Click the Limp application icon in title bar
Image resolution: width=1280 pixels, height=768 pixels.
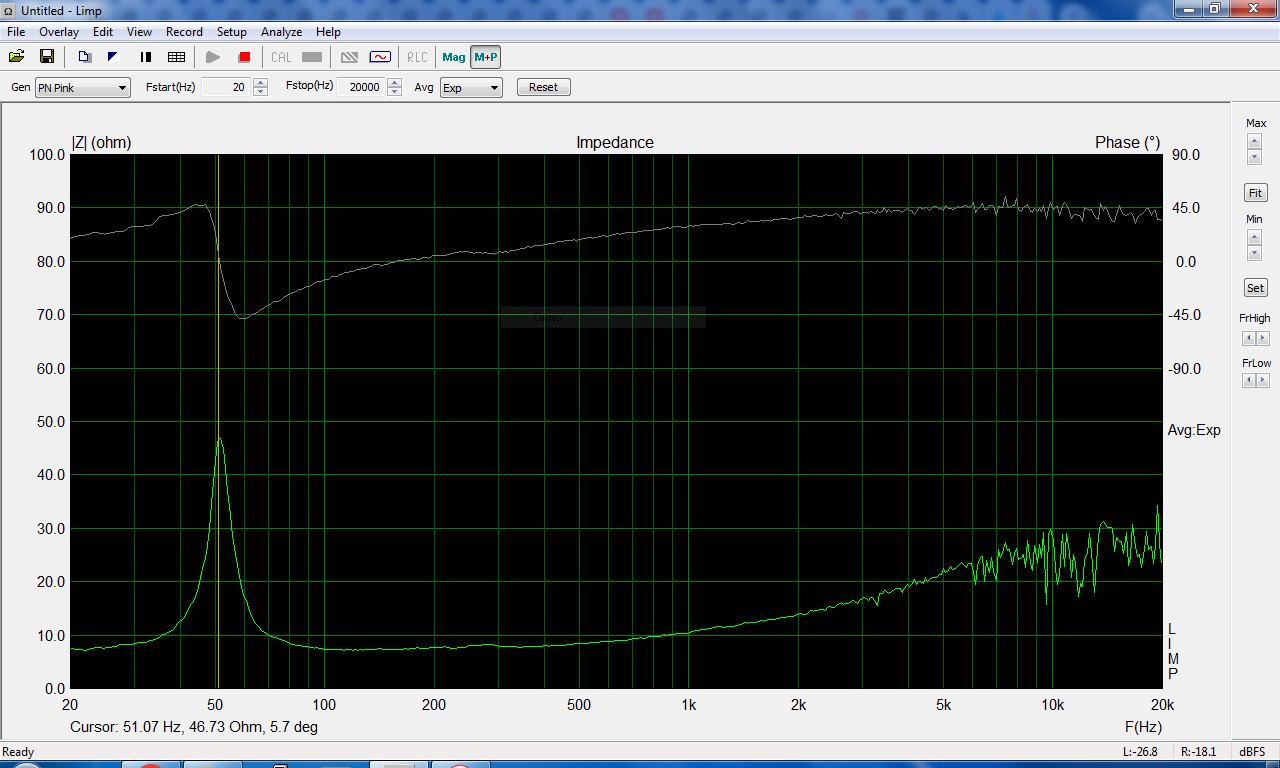click(10, 10)
